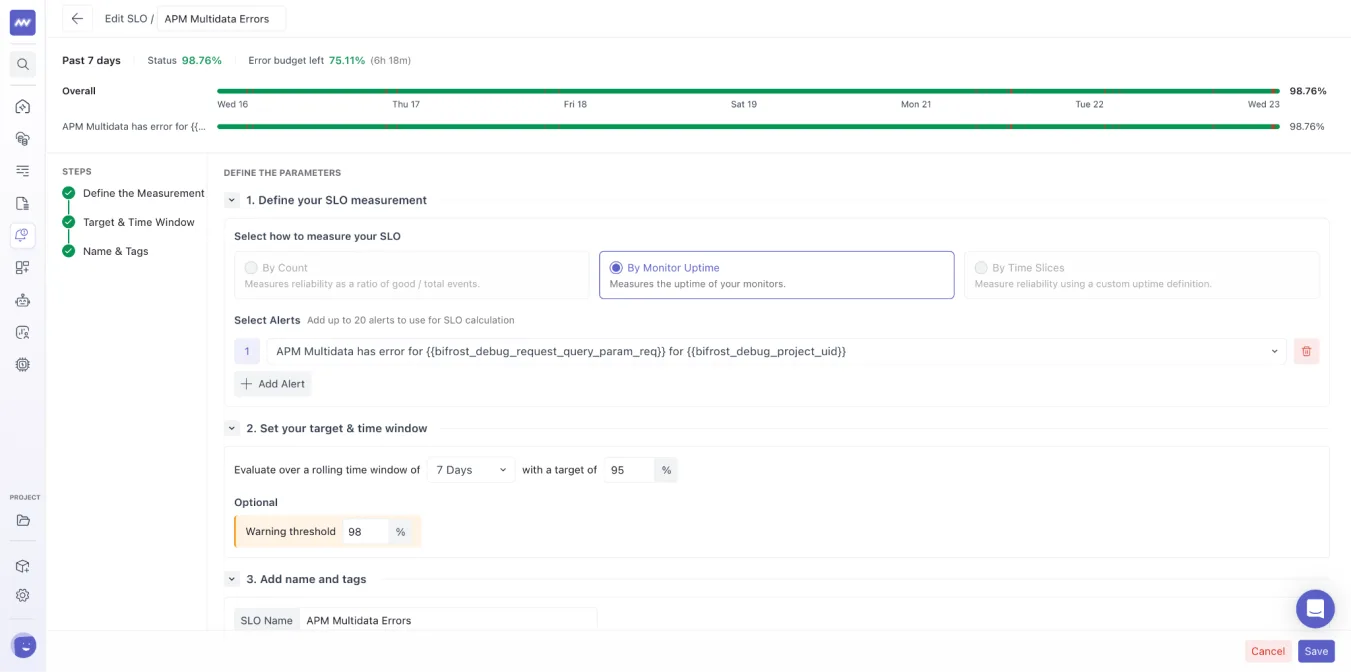Open the search icon in sidebar
Screen dimensions: 1351x672
click(x=22, y=64)
